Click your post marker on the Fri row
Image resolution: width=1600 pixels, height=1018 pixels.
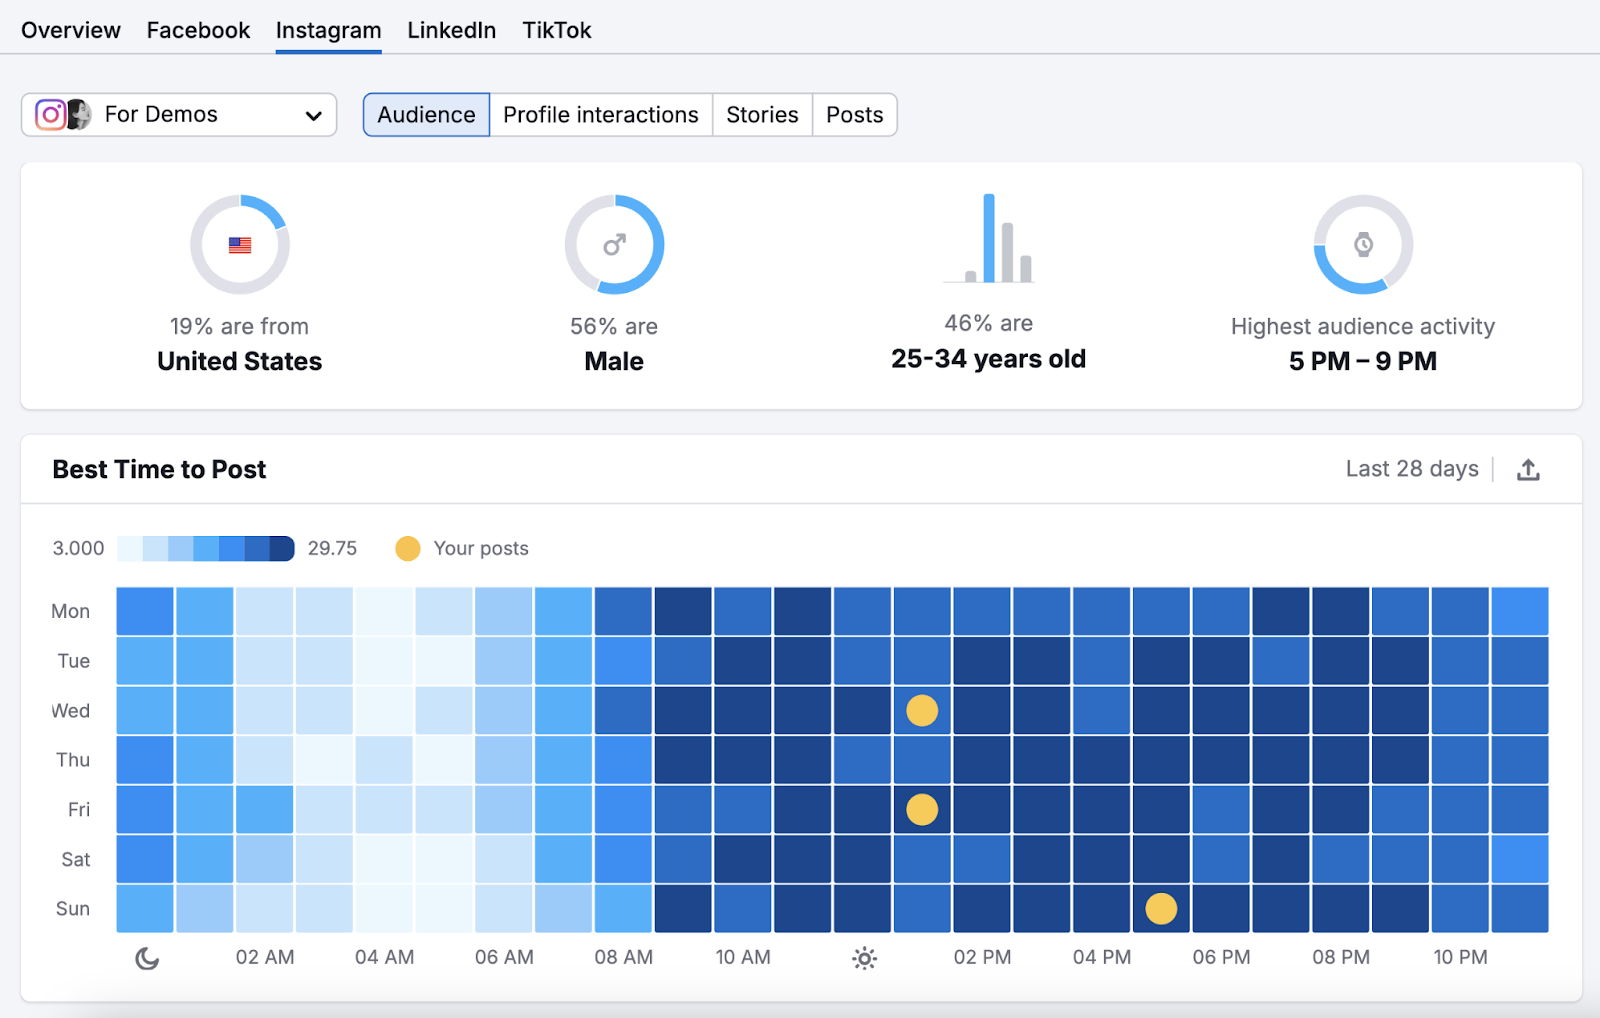[x=922, y=810]
